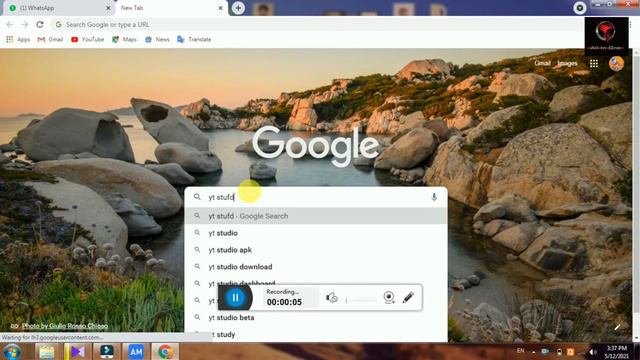Open the YouTube bookmark
This screenshot has width=640, height=360.
click(x=87, y=40)
